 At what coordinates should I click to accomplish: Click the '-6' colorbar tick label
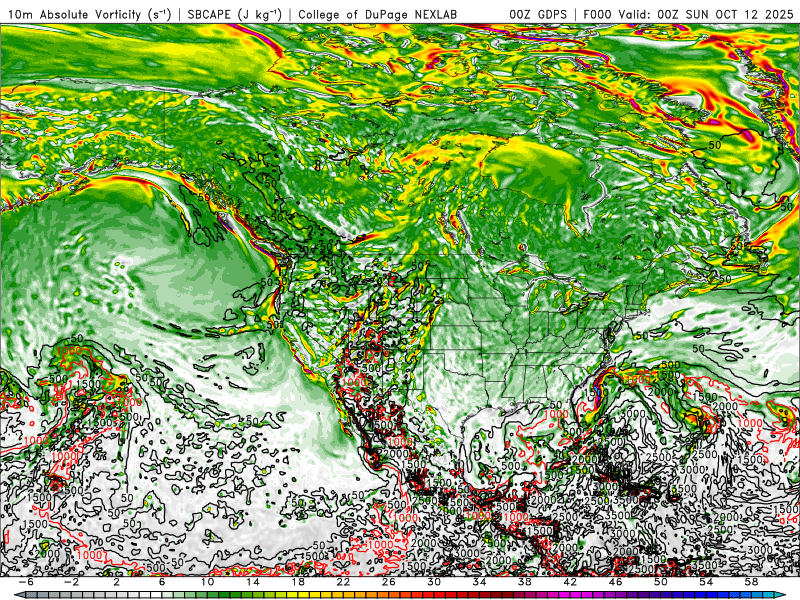click(x=26, y=582)
